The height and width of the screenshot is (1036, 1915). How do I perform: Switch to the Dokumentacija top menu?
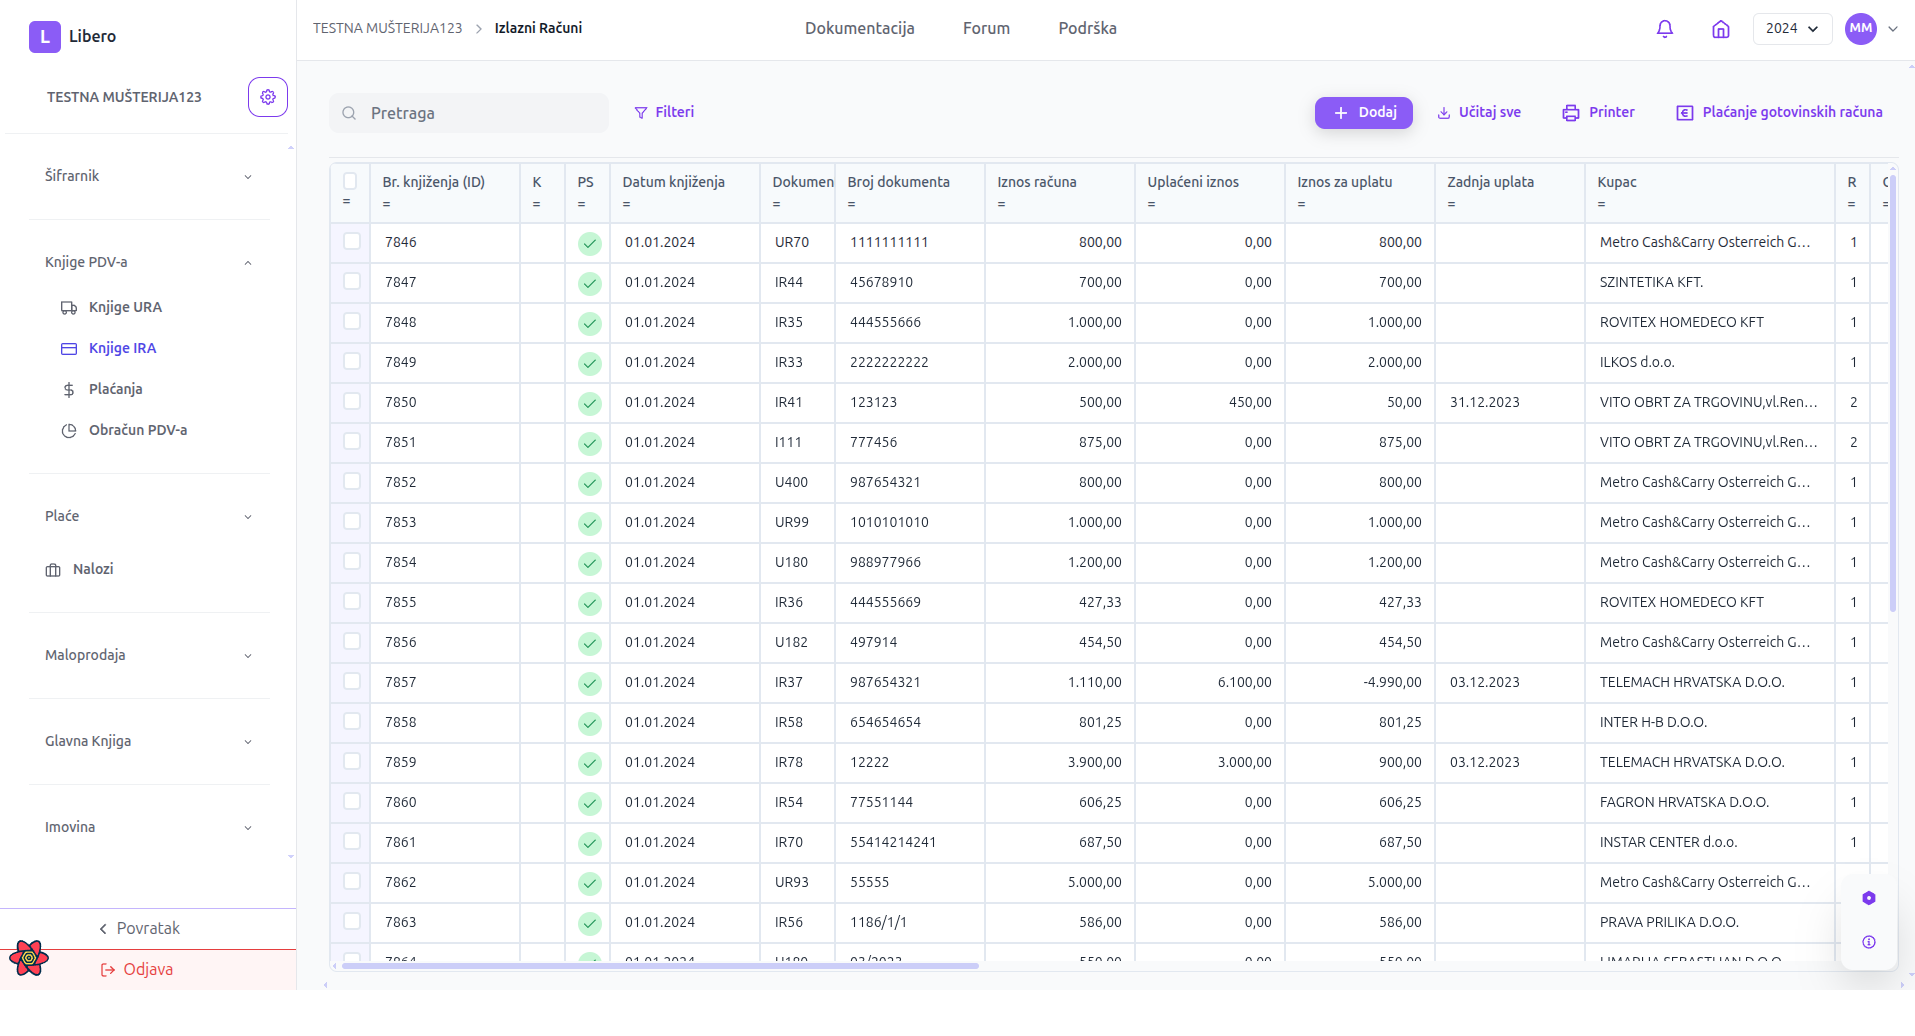[859, 29]
